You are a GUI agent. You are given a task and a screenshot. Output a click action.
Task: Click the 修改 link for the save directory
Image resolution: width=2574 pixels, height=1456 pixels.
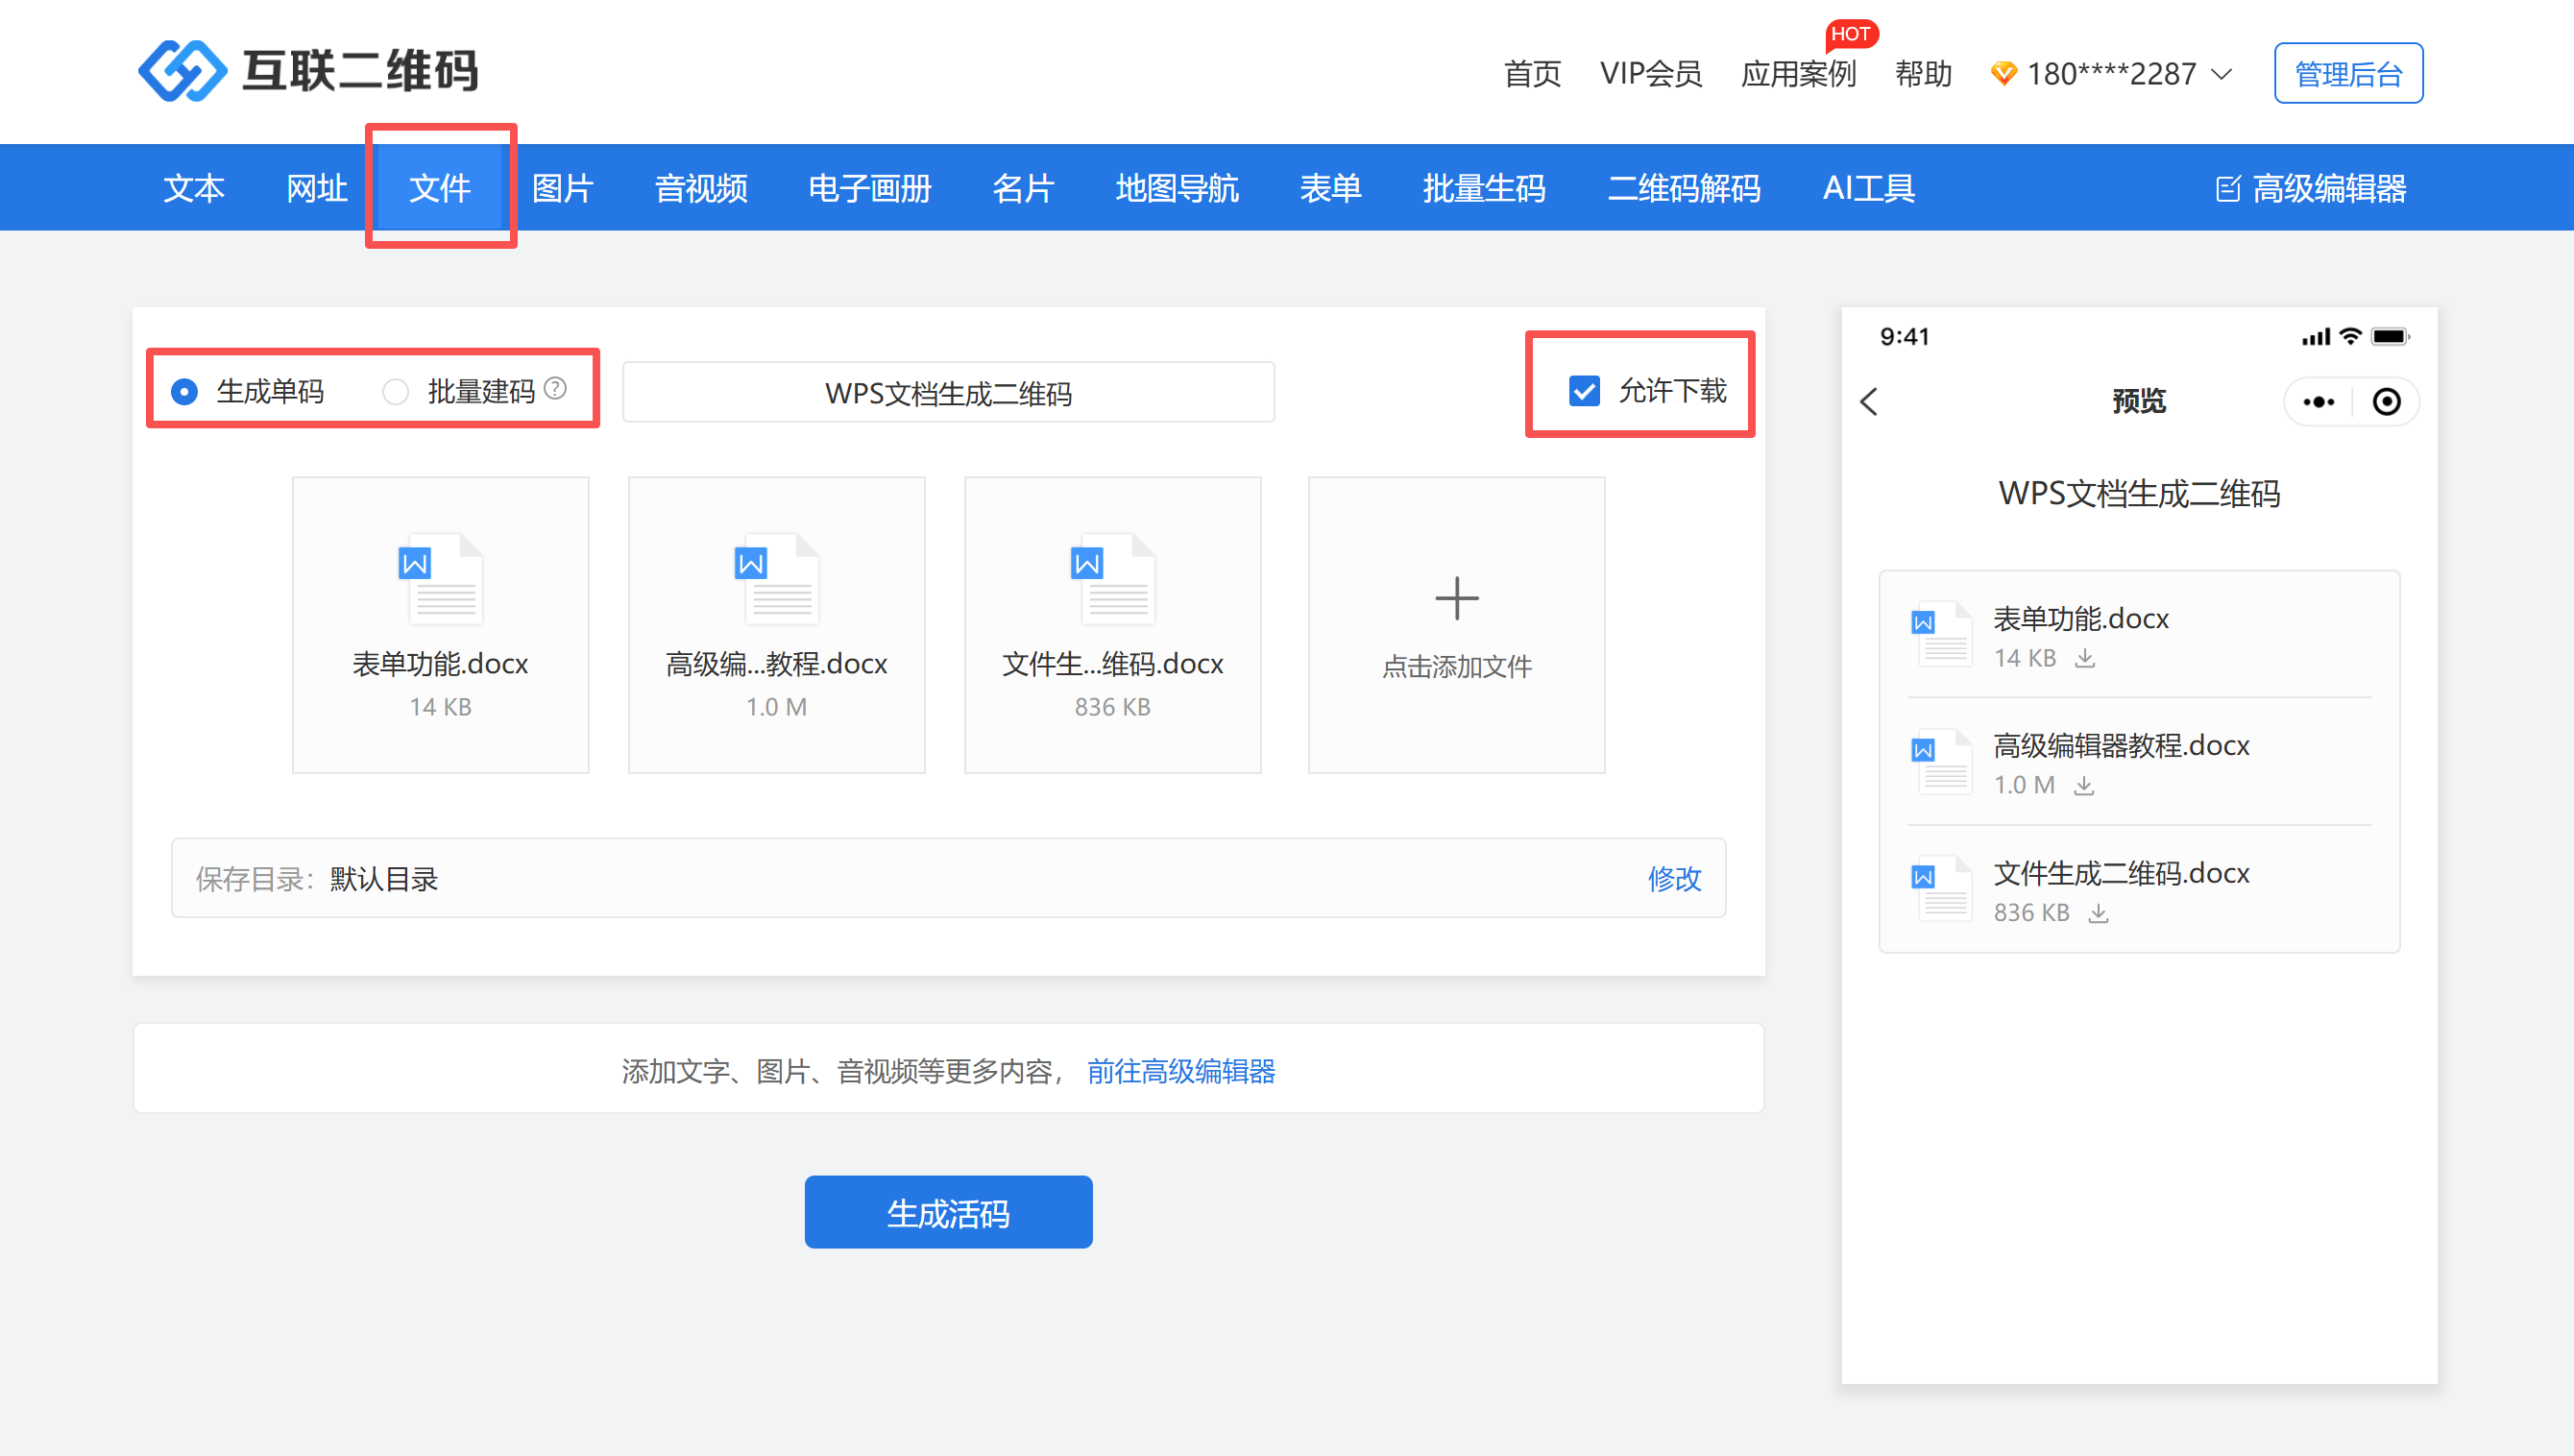[1673, 878]
